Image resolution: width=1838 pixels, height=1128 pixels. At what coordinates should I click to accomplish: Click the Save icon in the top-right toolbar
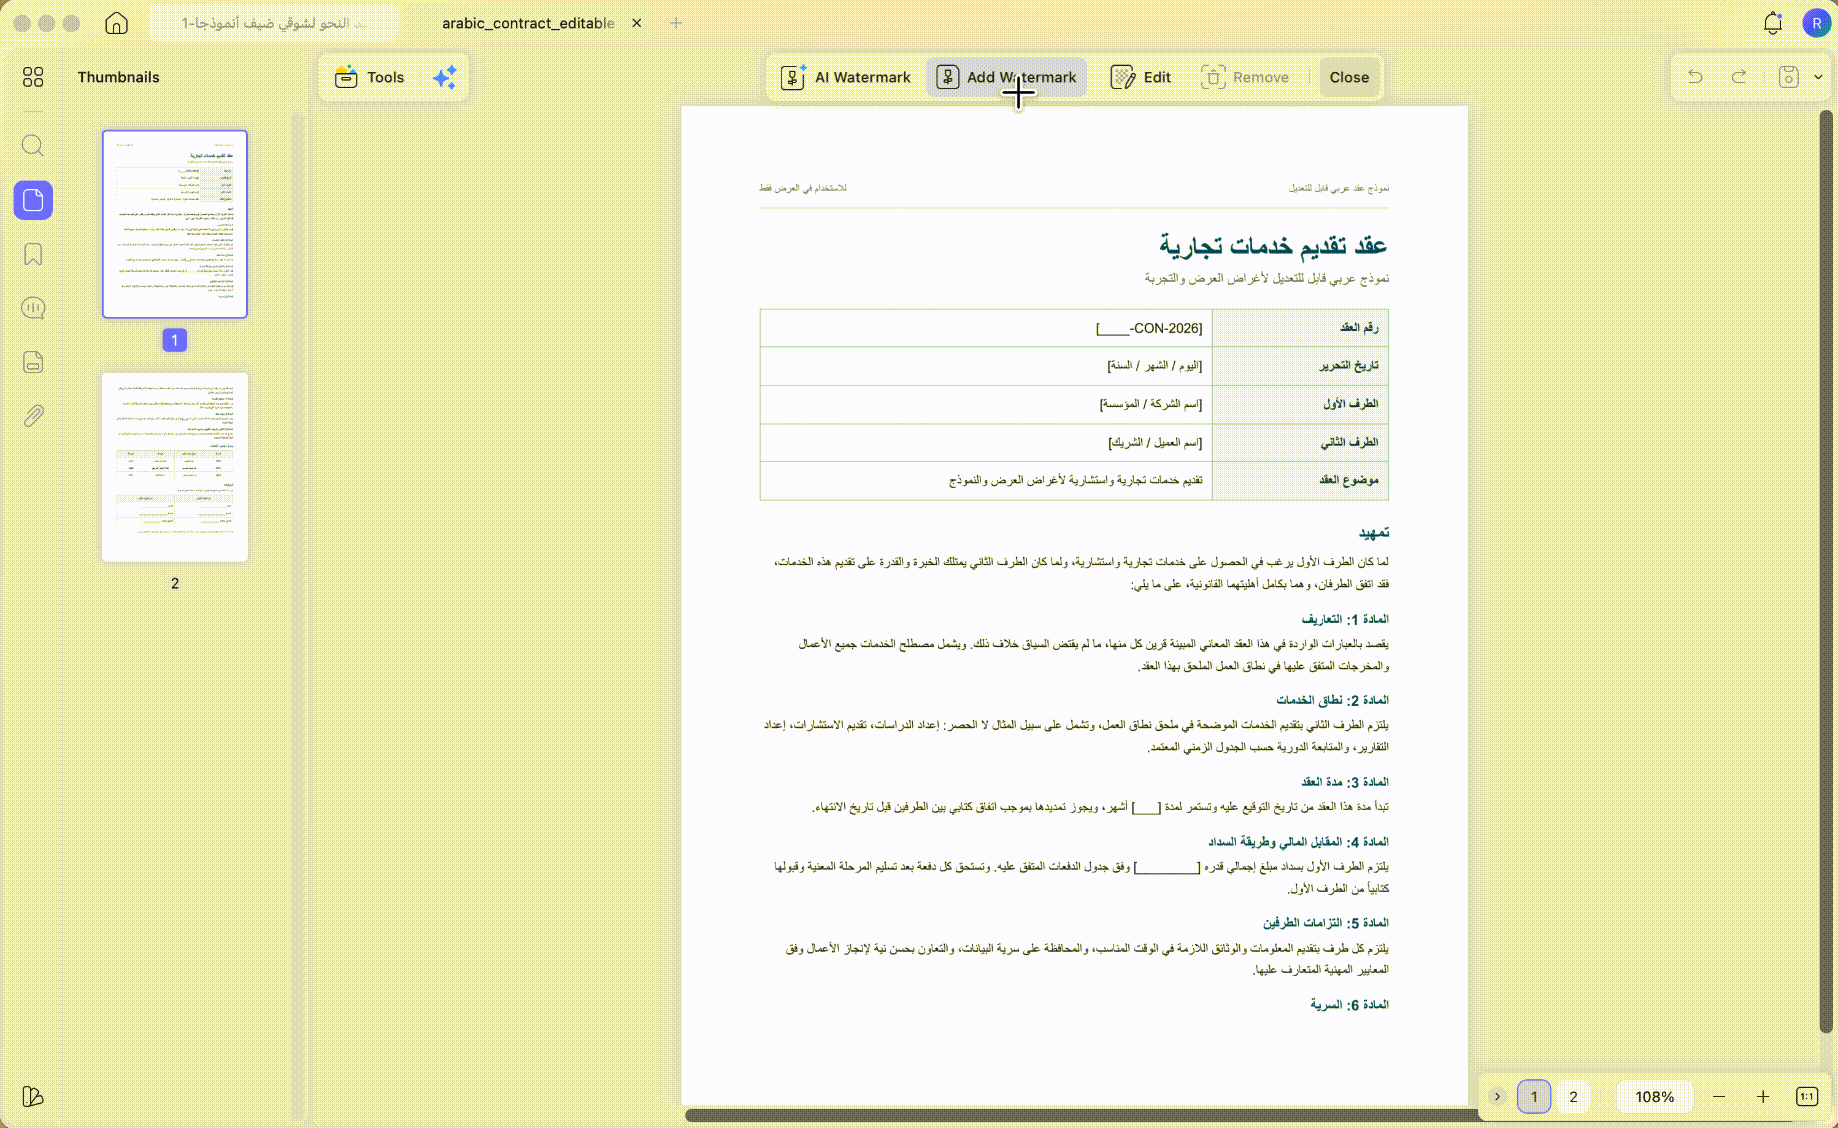1789,77
